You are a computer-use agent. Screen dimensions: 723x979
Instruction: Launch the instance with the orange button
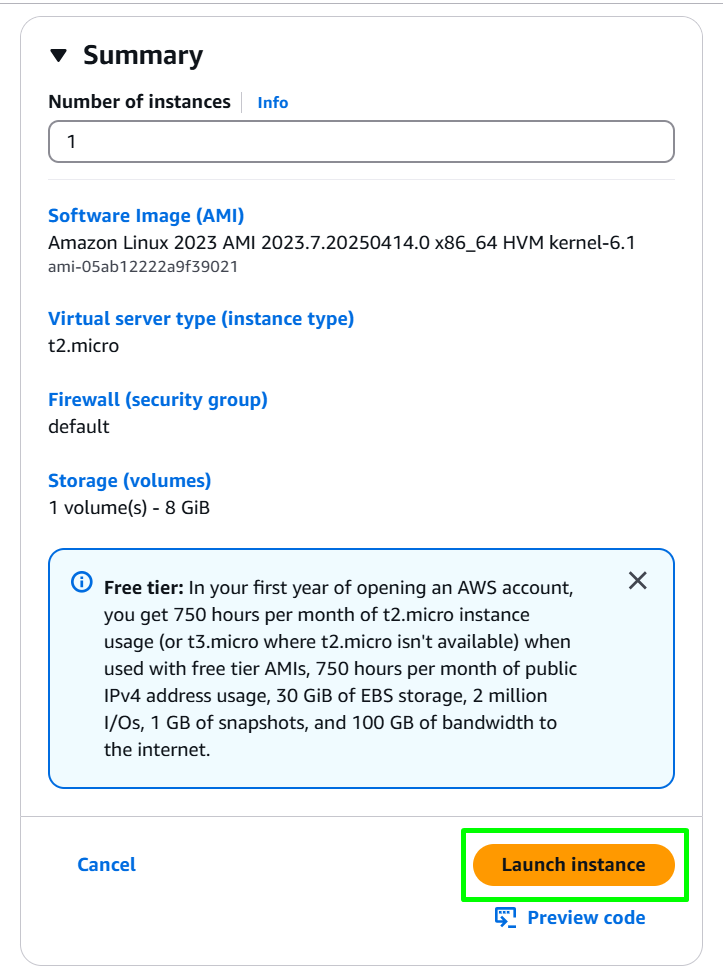point(574,865)
